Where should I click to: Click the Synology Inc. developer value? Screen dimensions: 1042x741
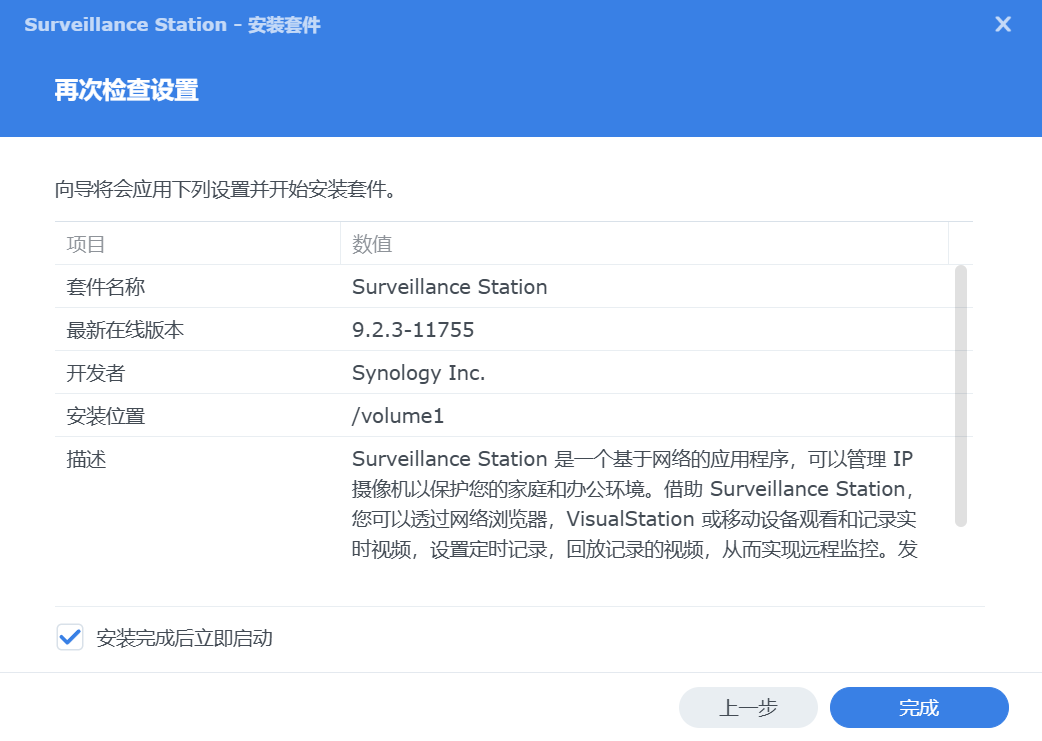point(419,373)
